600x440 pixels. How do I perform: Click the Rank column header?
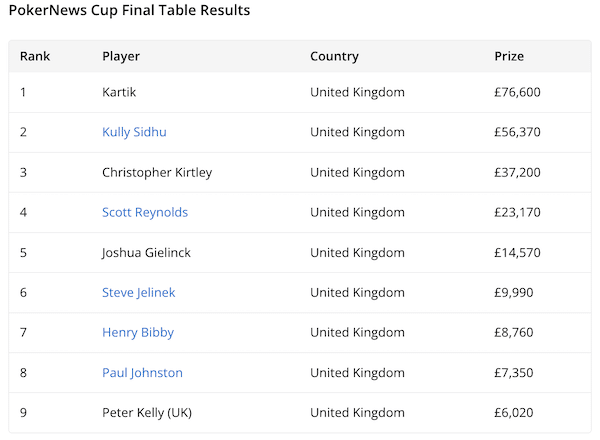click(35, 56)
